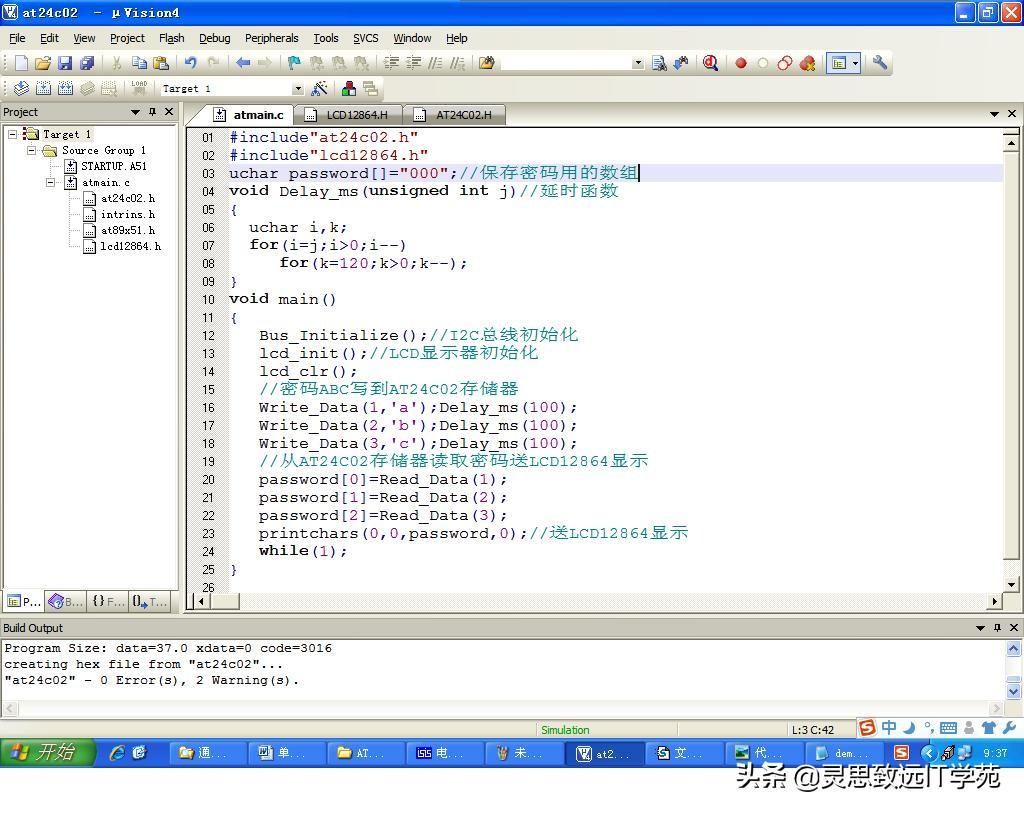This screenshot has width=1024, height=813.
Task: Click the Undo arrow icon
Action: [x=190, y=63]
